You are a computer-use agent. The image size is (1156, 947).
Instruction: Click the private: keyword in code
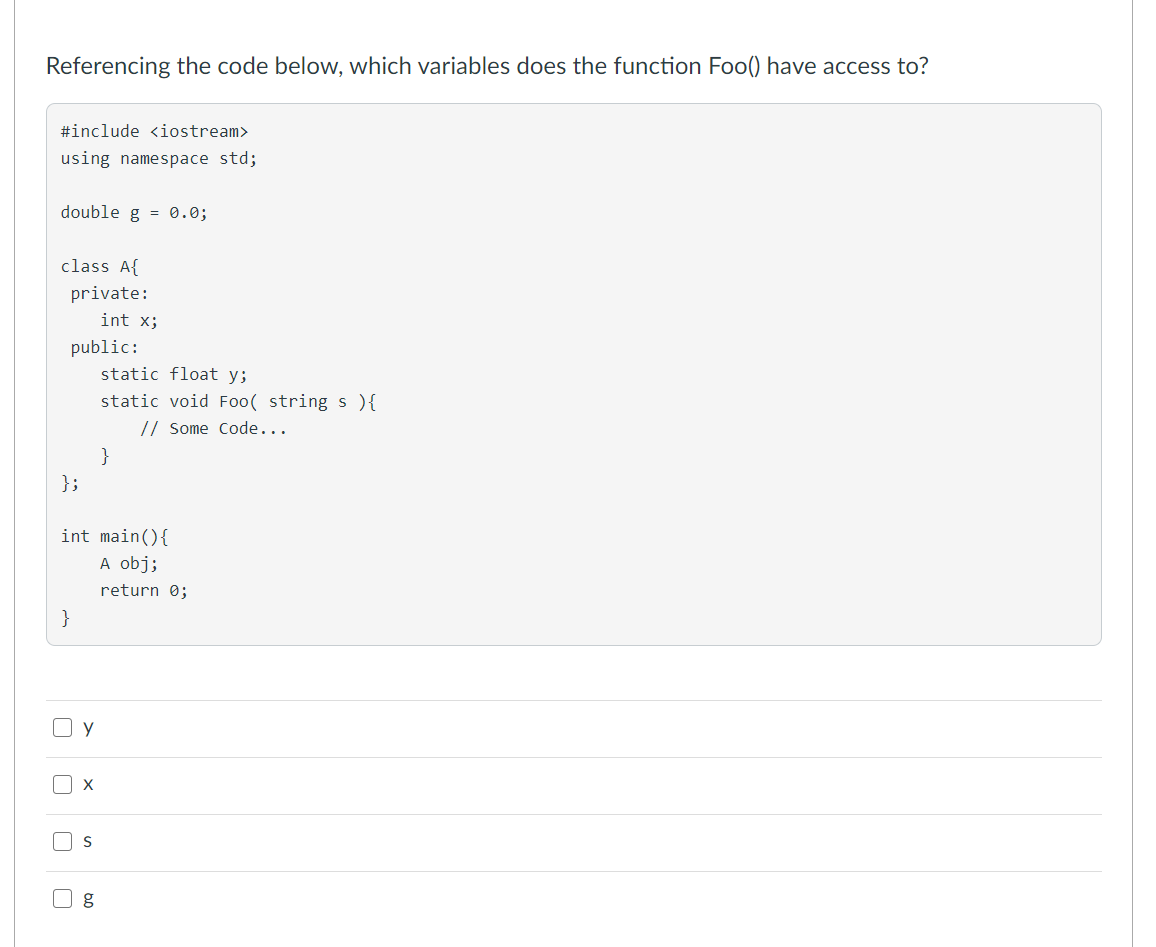pos(110,293)
